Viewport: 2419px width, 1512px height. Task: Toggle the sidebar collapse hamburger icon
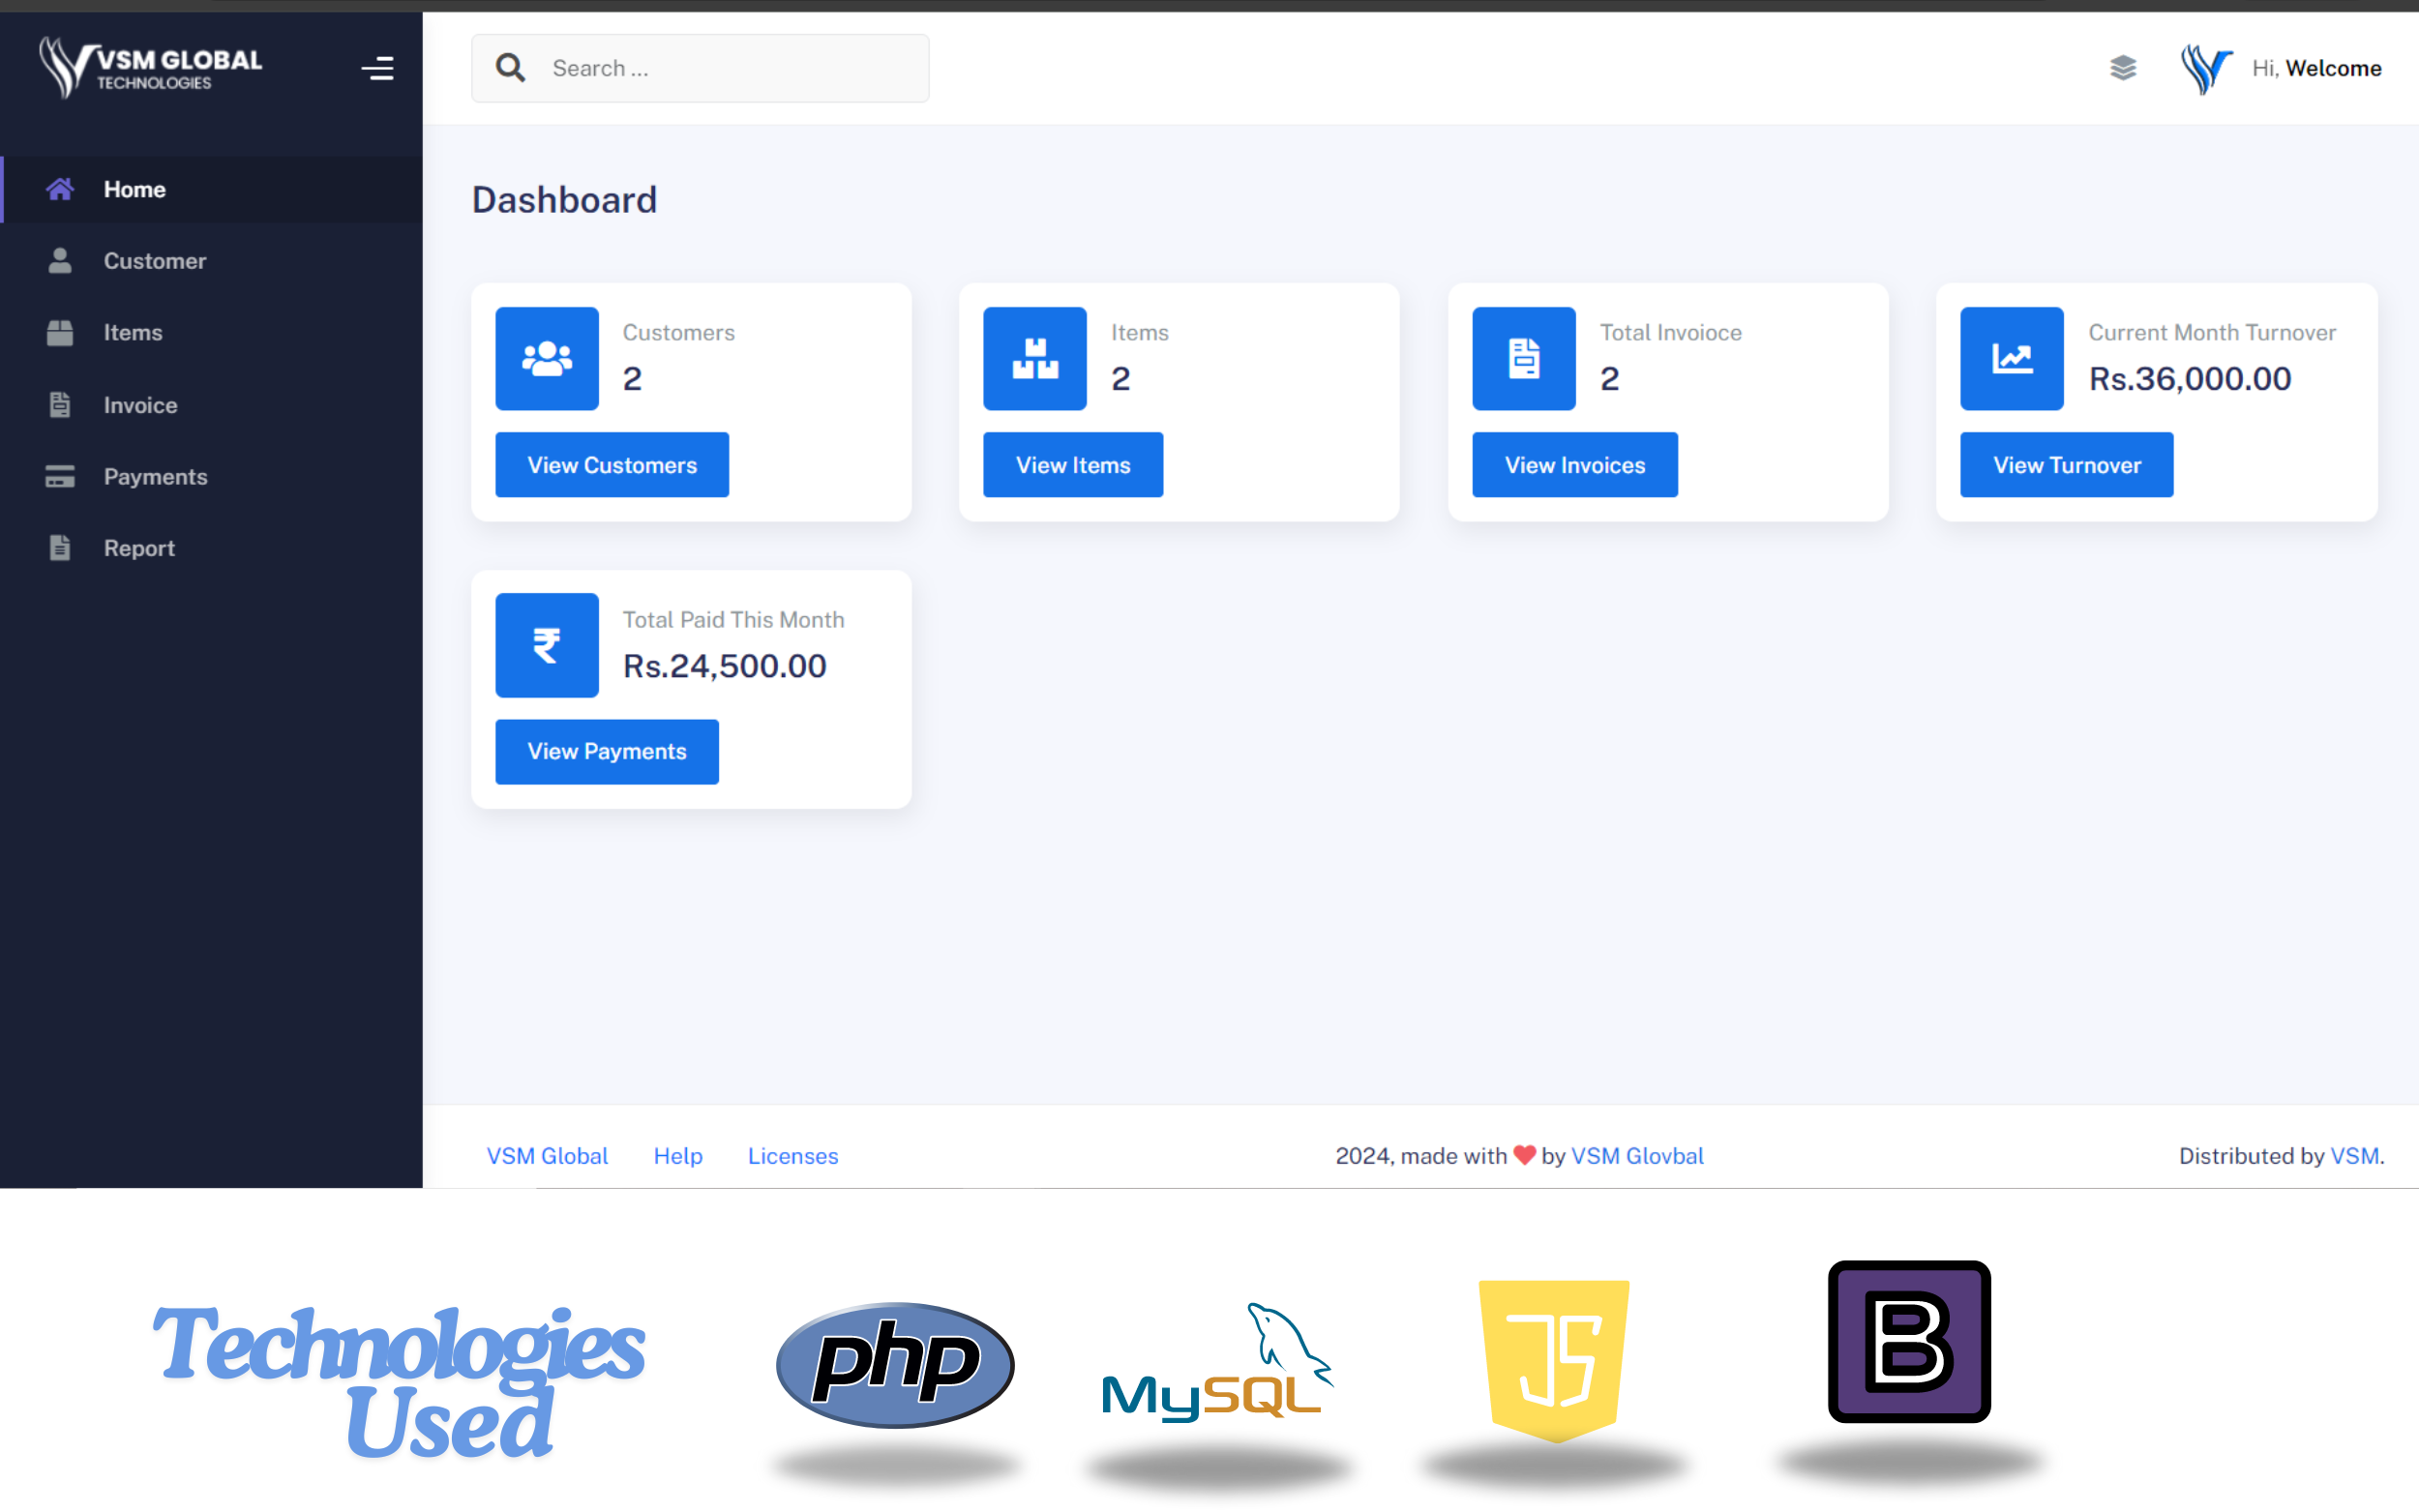[377, 68]
